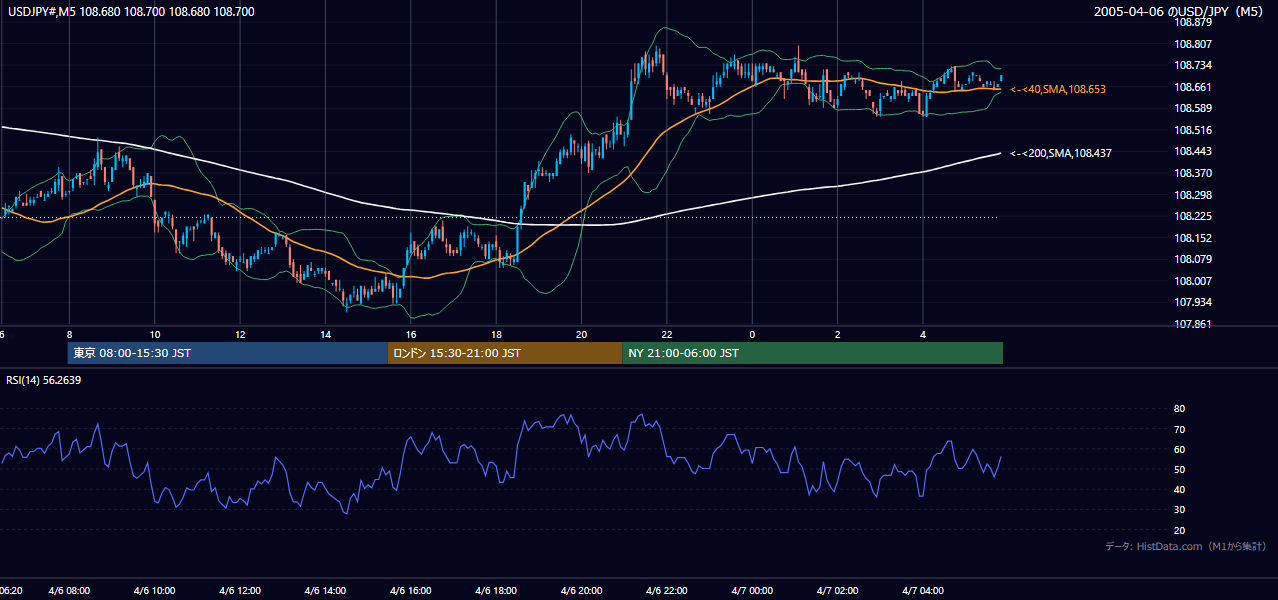This screenshot has height=600, width=1278.
Task: Click the 4/6 12:00 time label
Action: tap(239, 591)
